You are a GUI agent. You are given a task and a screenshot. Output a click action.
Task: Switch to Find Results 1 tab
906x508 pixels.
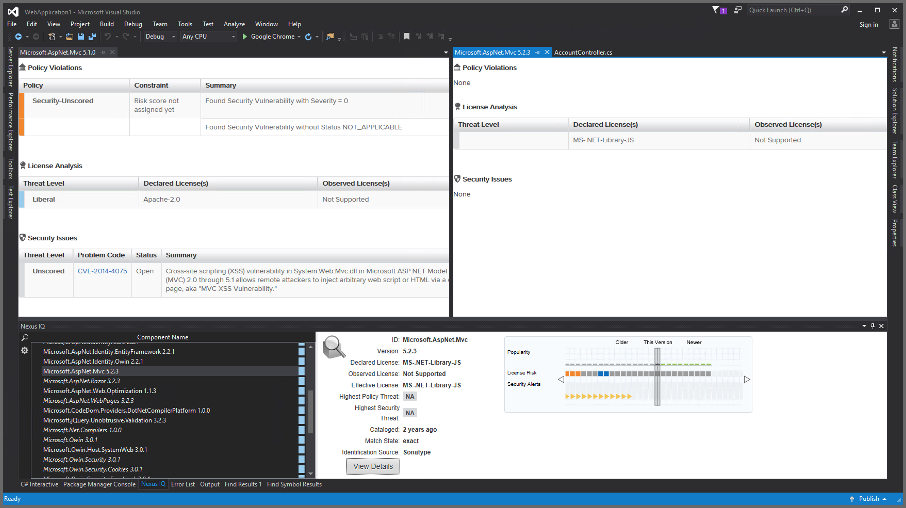[243, 484]
